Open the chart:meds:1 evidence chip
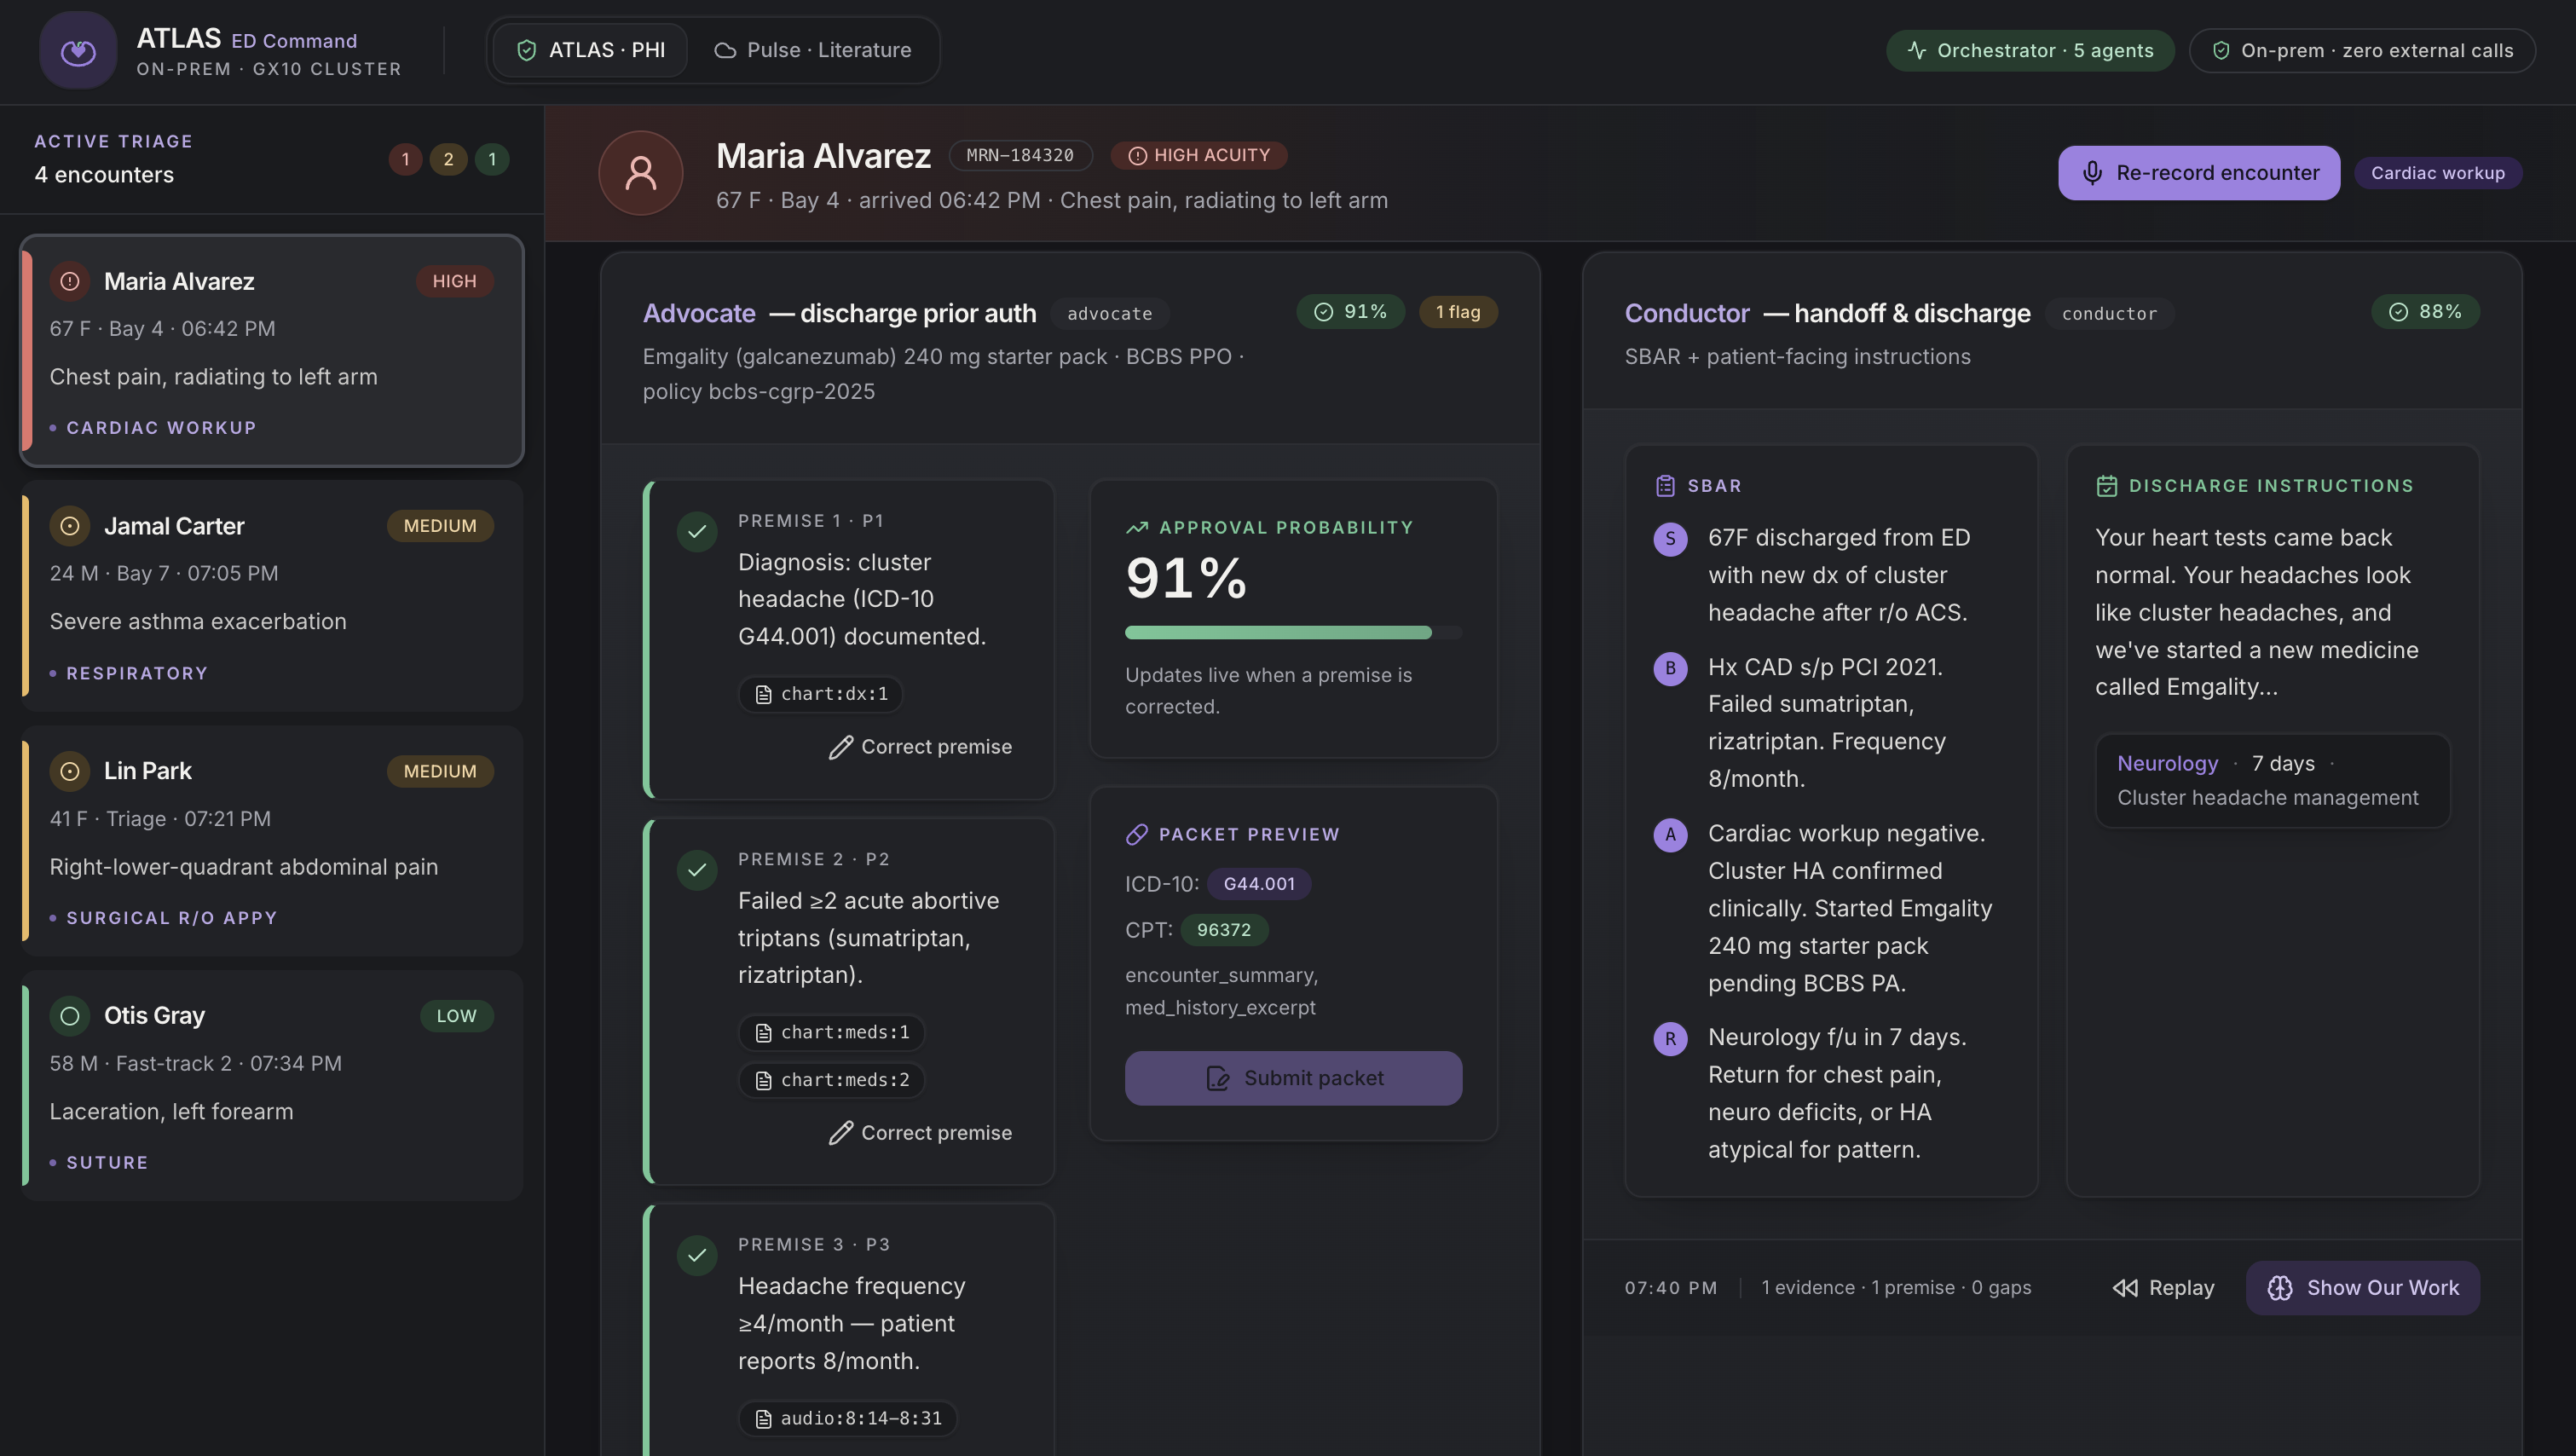 click(x=832, y=1032)
